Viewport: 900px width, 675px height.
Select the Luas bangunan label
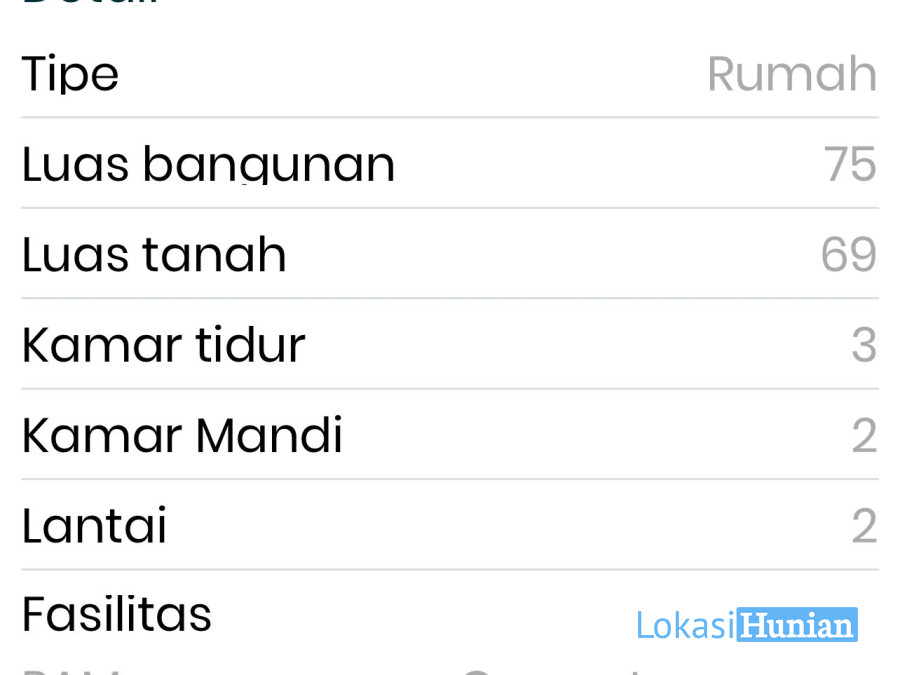pyautogui.click(x=208, y=164)
